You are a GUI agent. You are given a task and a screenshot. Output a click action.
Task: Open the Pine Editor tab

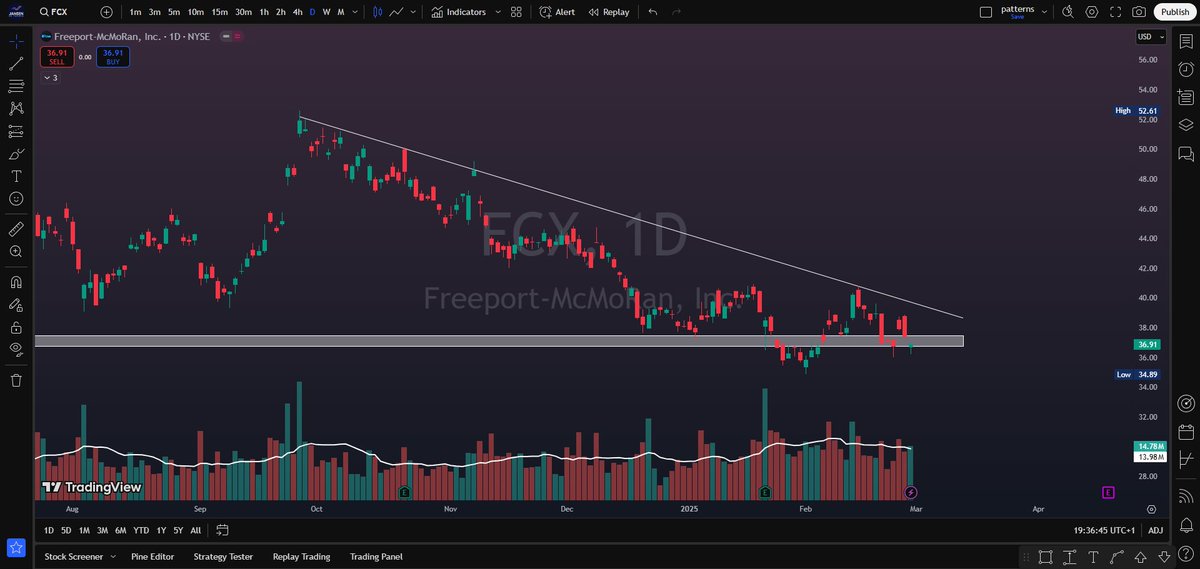154,556
